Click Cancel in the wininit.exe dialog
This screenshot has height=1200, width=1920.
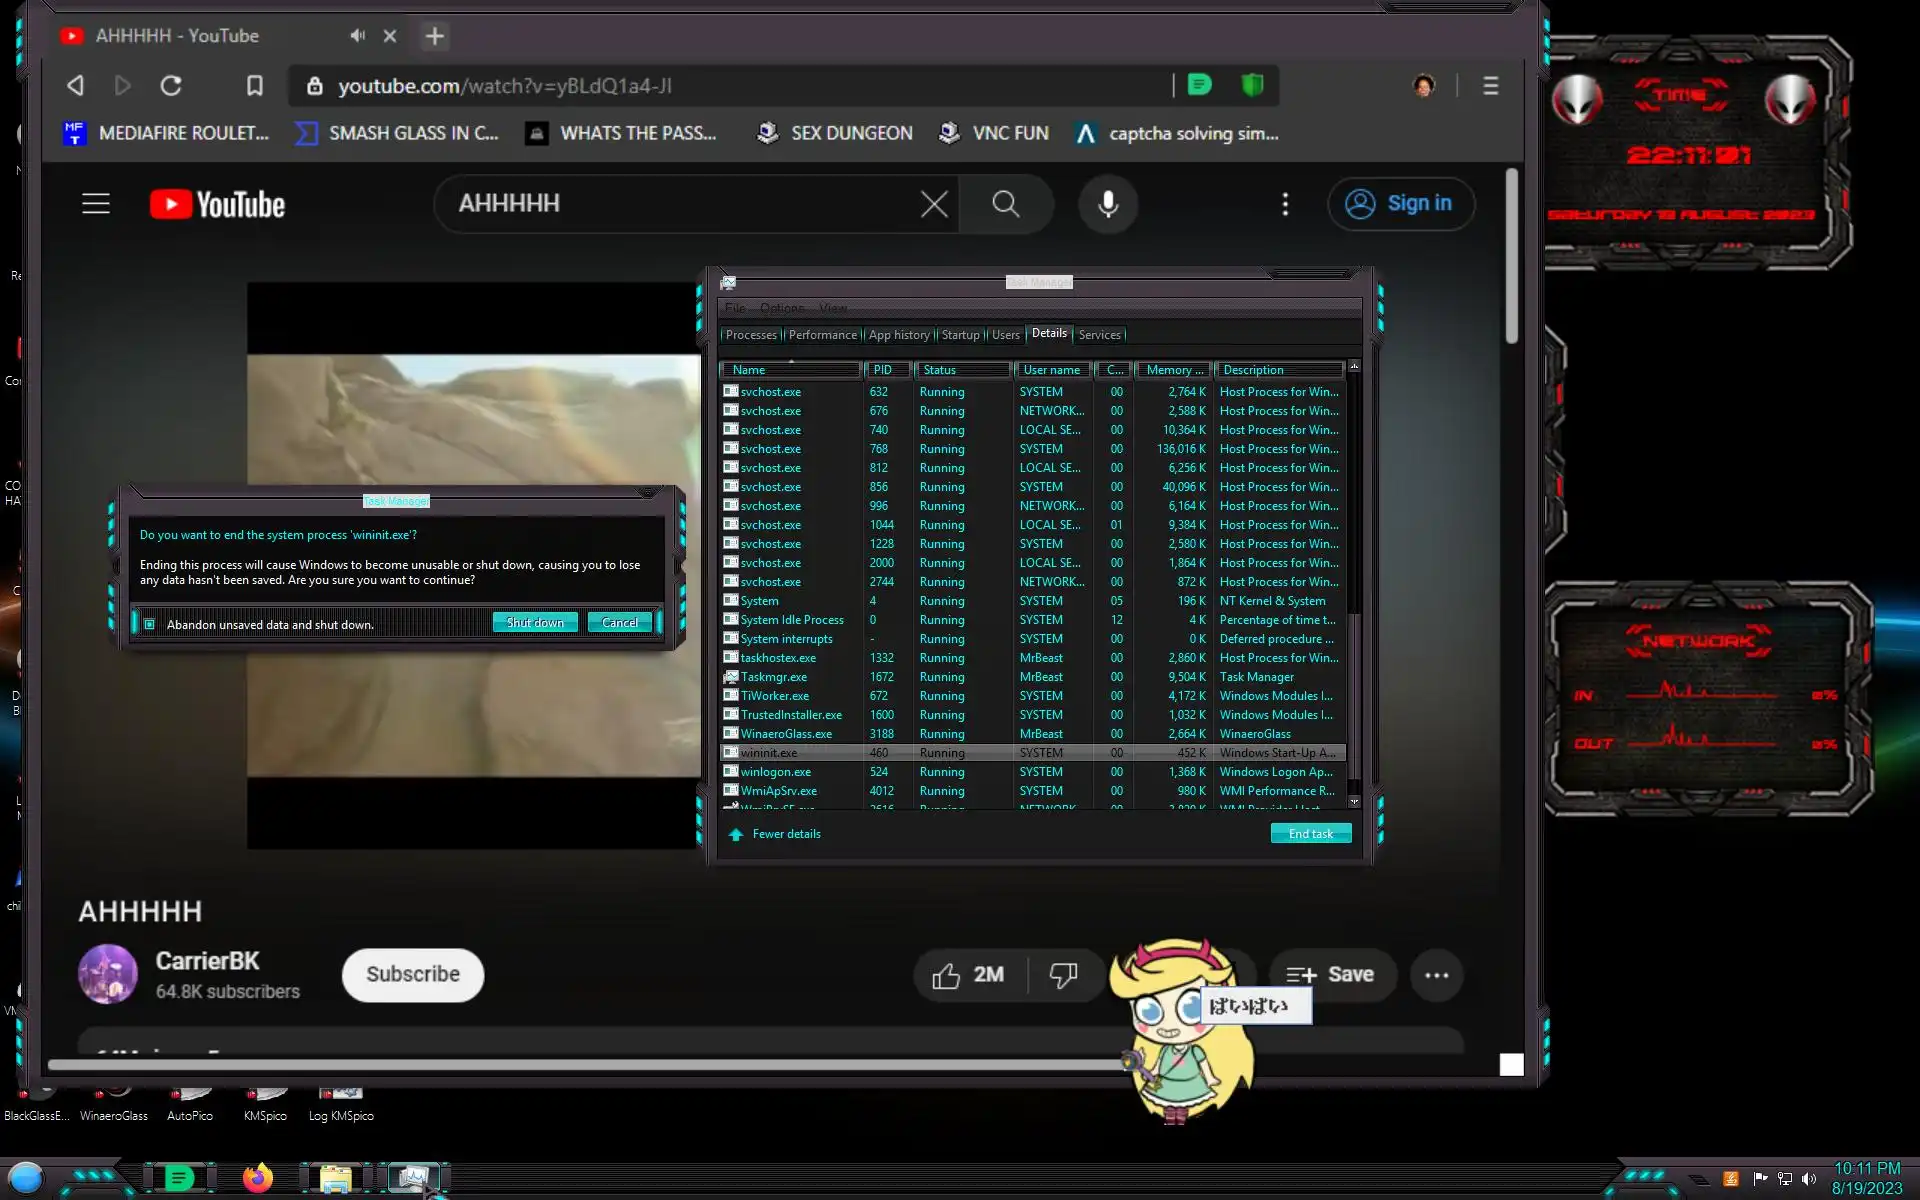pyautogui.click(x=619, y=623)
